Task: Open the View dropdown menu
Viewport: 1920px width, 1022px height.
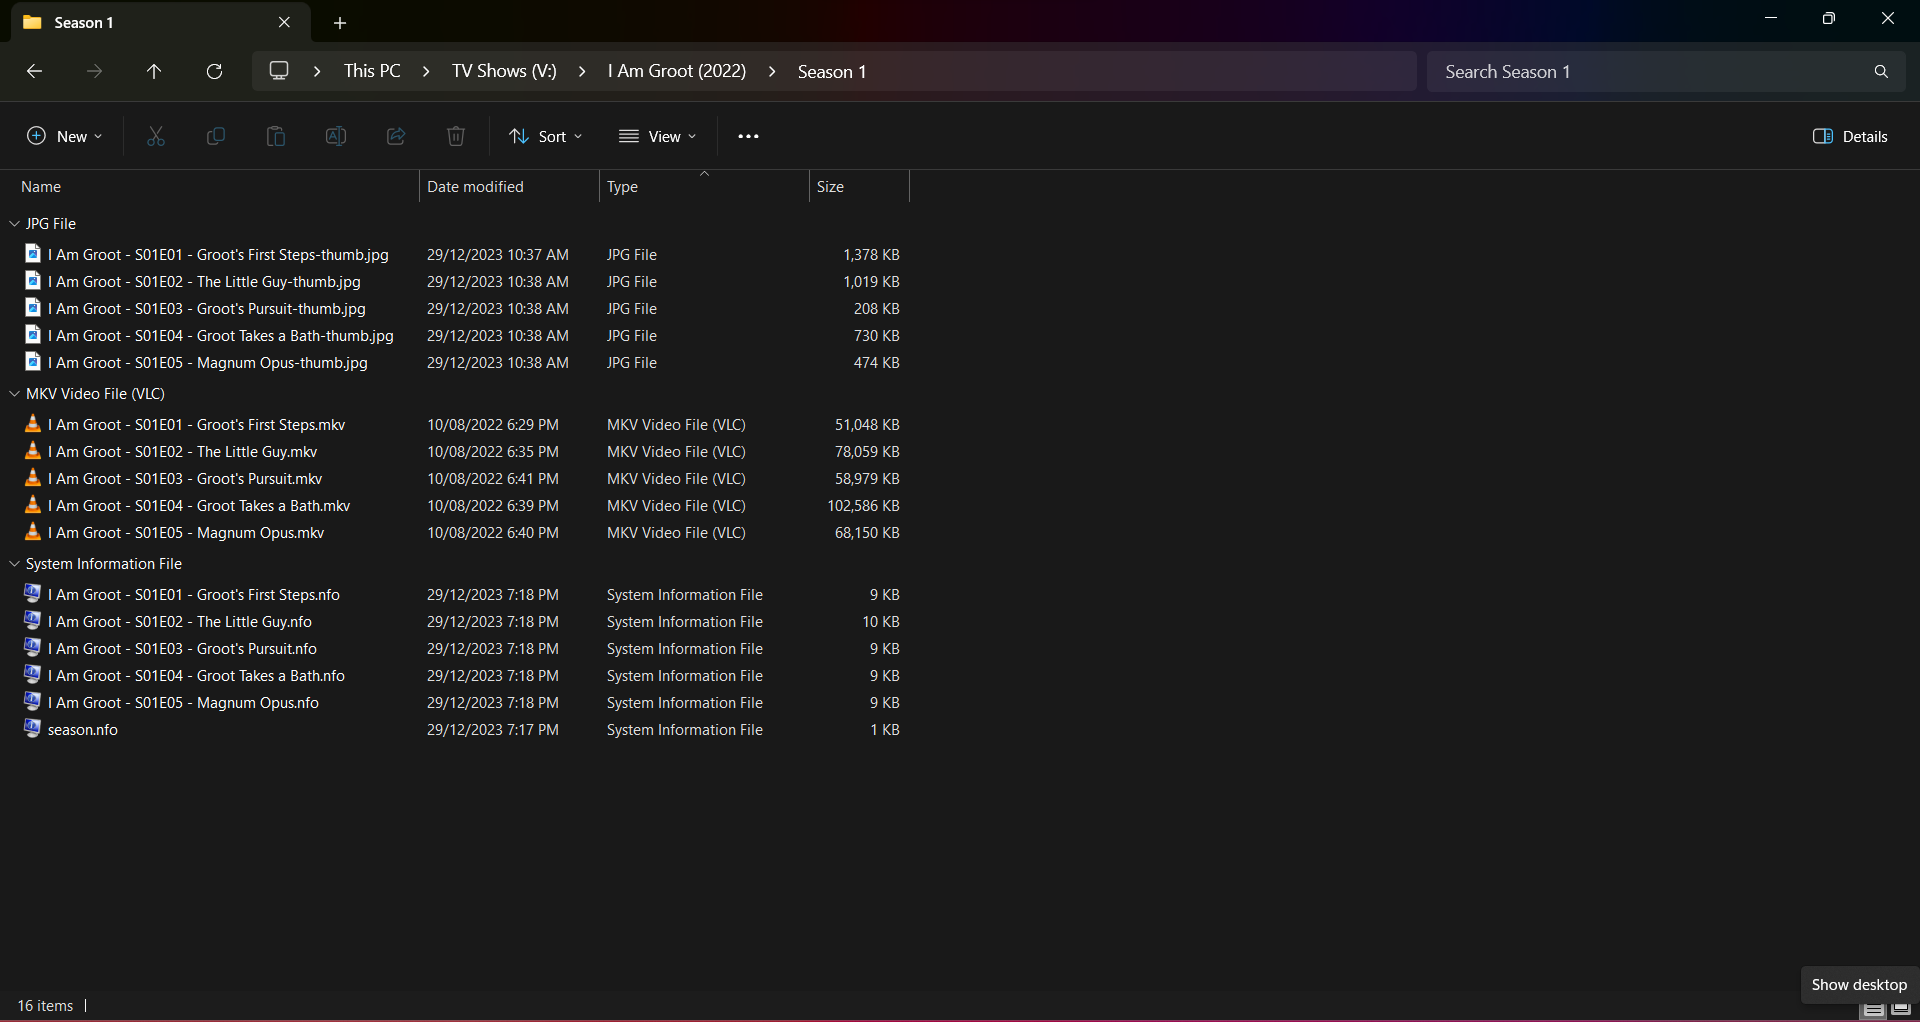Action: click(x=658, y=137)
